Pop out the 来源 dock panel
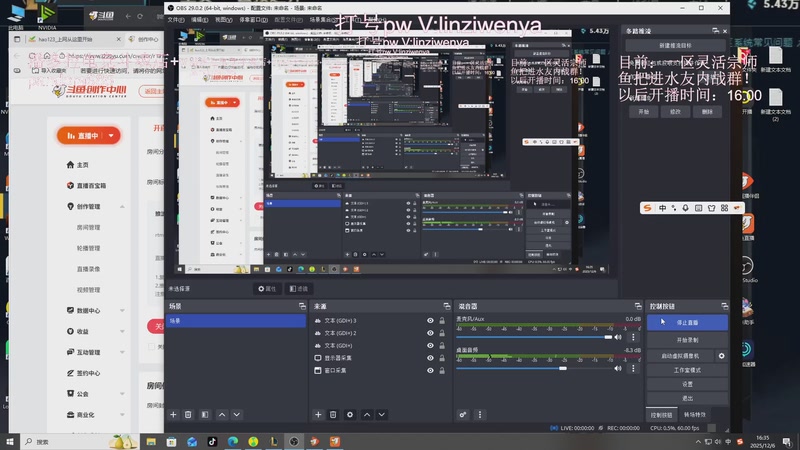 point(447,306)
